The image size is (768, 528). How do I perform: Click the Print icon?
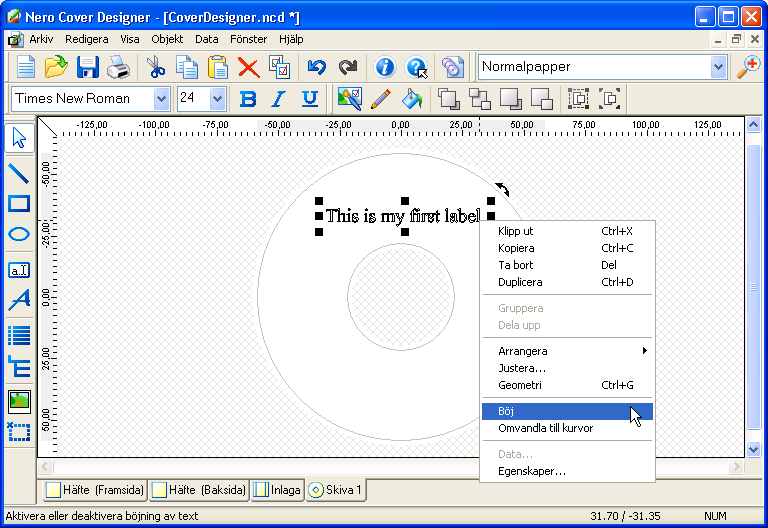[118, 67]
